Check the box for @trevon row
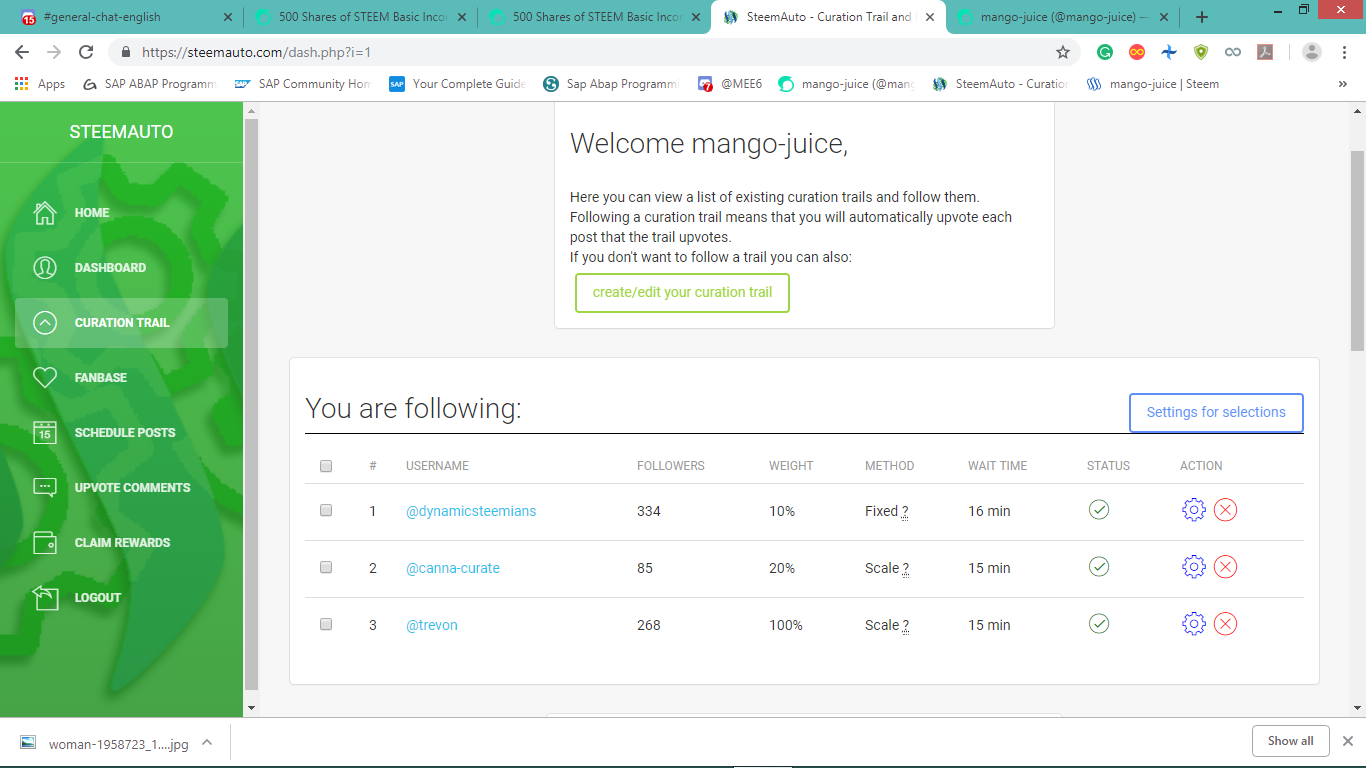 tap(326, 624)
